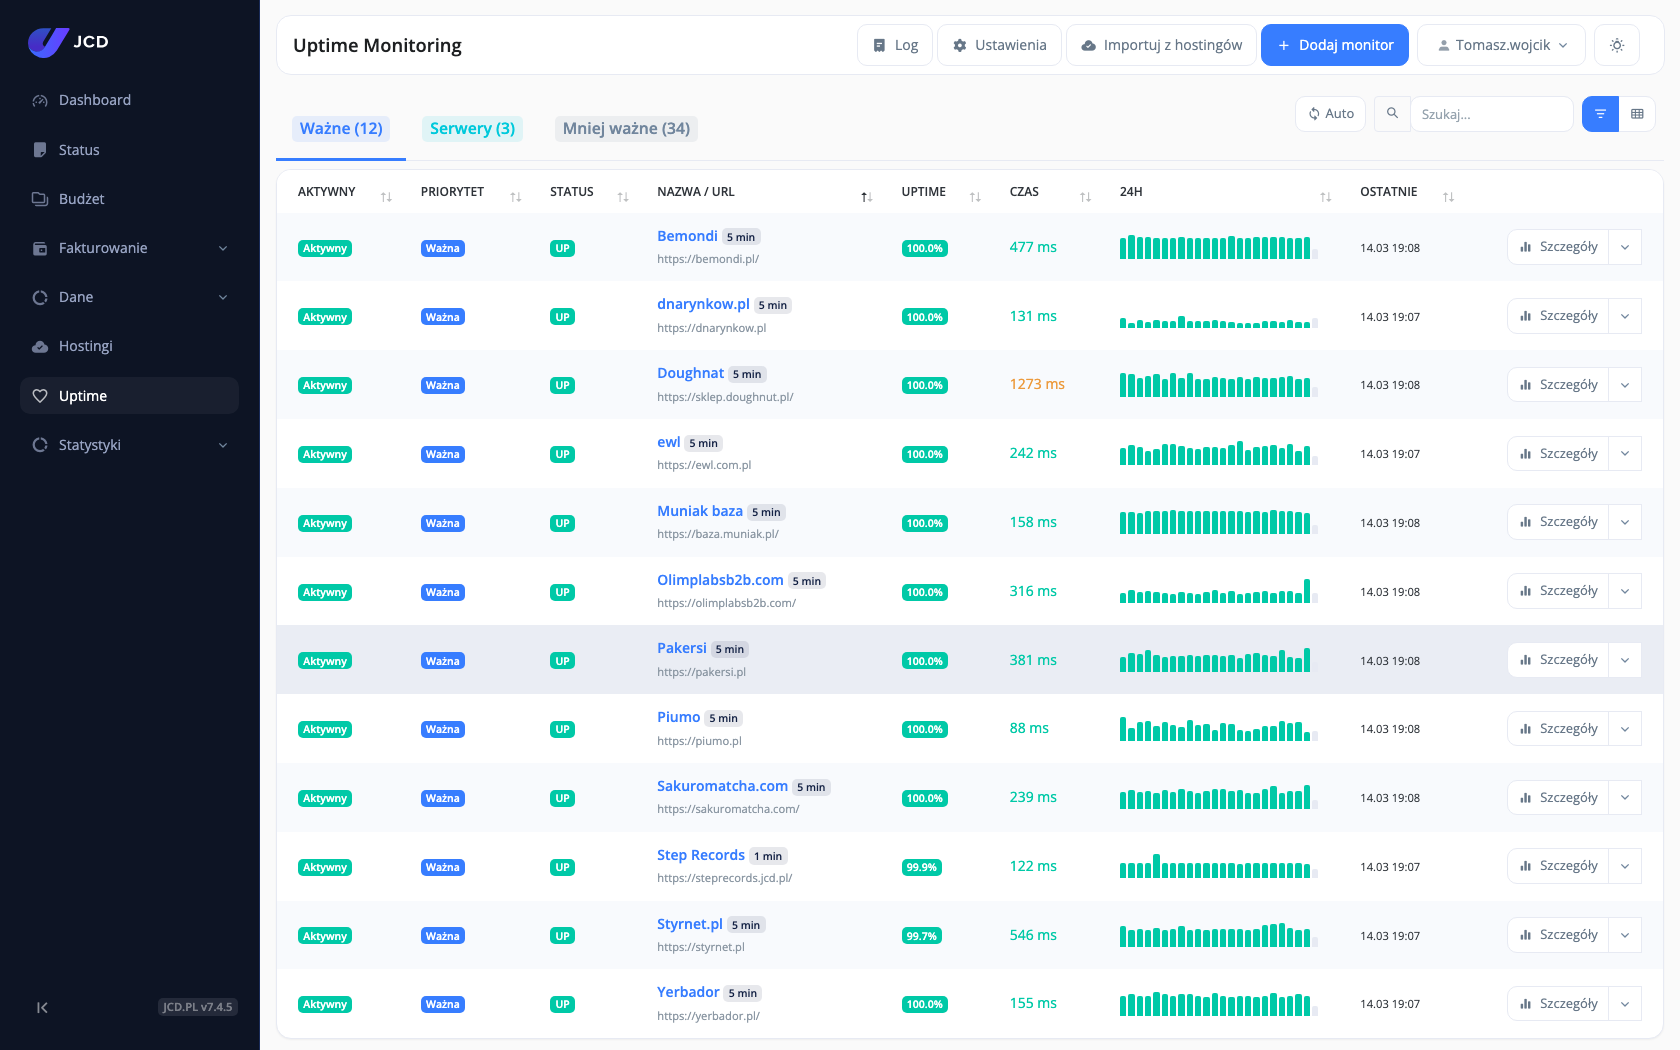The width and height of the screenshot is (1680, 1050).
Task: Click Importuj z hostingów button
Action: point(1161,45)
